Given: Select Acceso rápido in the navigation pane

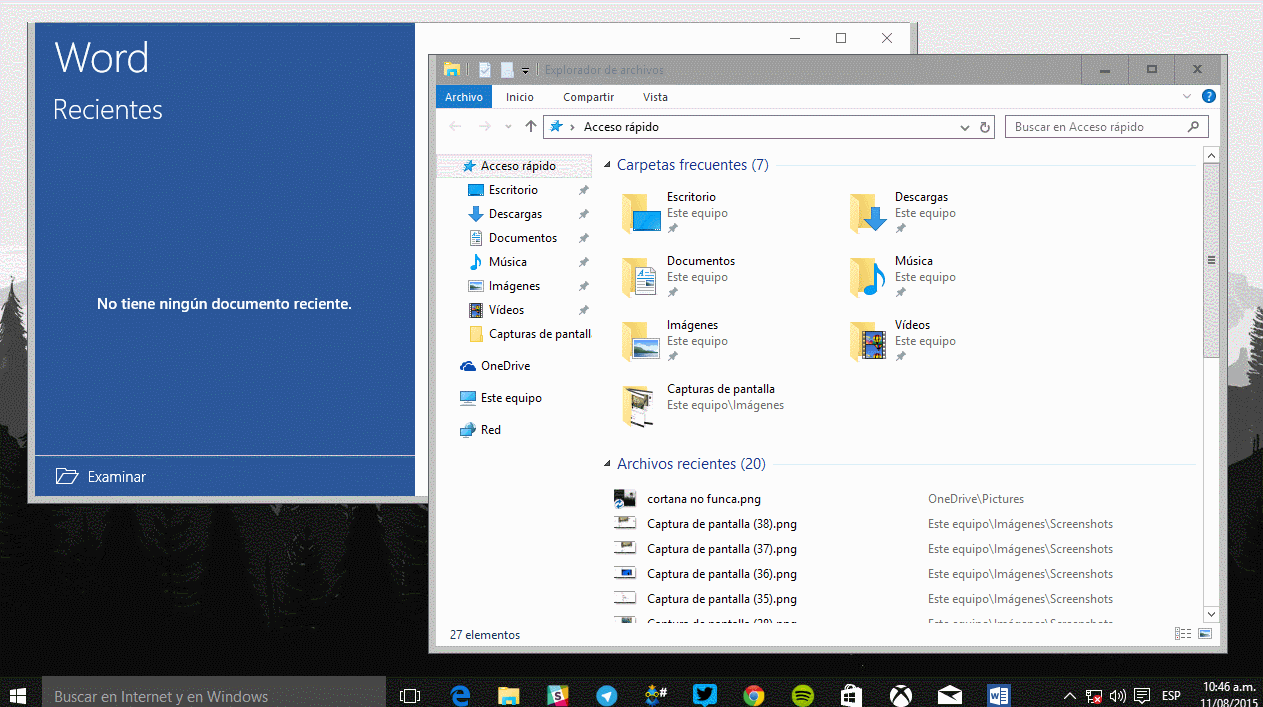Looking at the screenshot, I should click(x=515, y=166).
